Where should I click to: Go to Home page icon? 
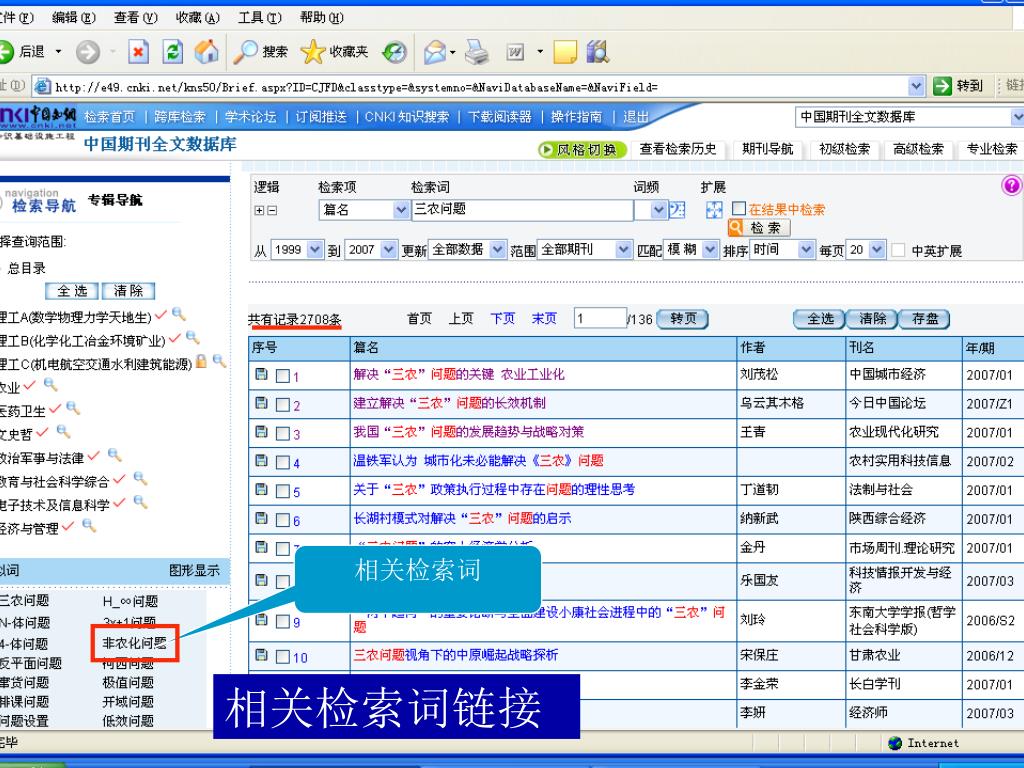point(207,52)
